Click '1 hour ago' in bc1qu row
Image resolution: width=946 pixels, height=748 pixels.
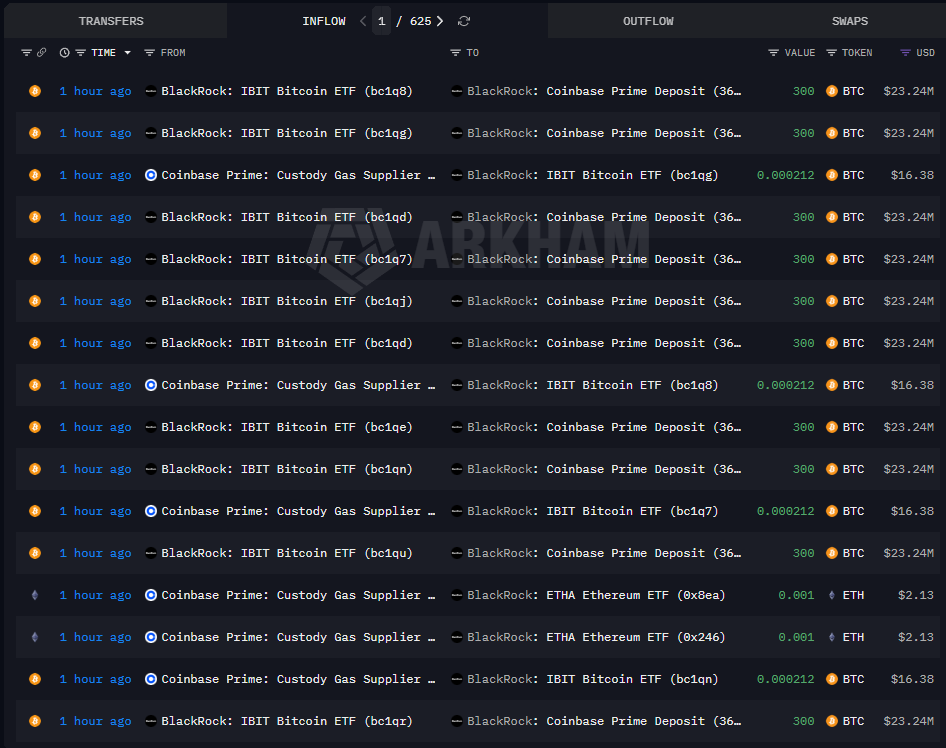click(95, 553)
